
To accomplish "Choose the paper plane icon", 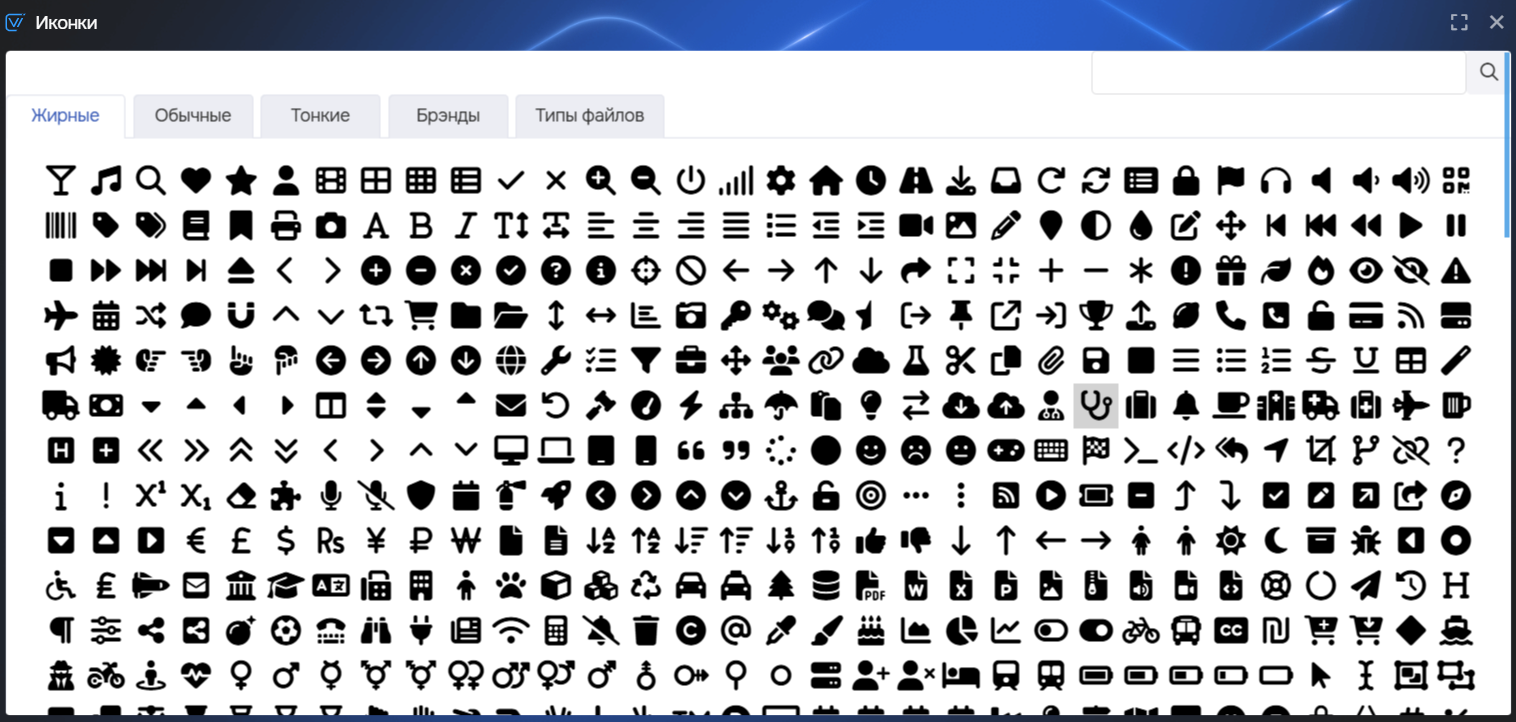I will [x=1366, y=586].
